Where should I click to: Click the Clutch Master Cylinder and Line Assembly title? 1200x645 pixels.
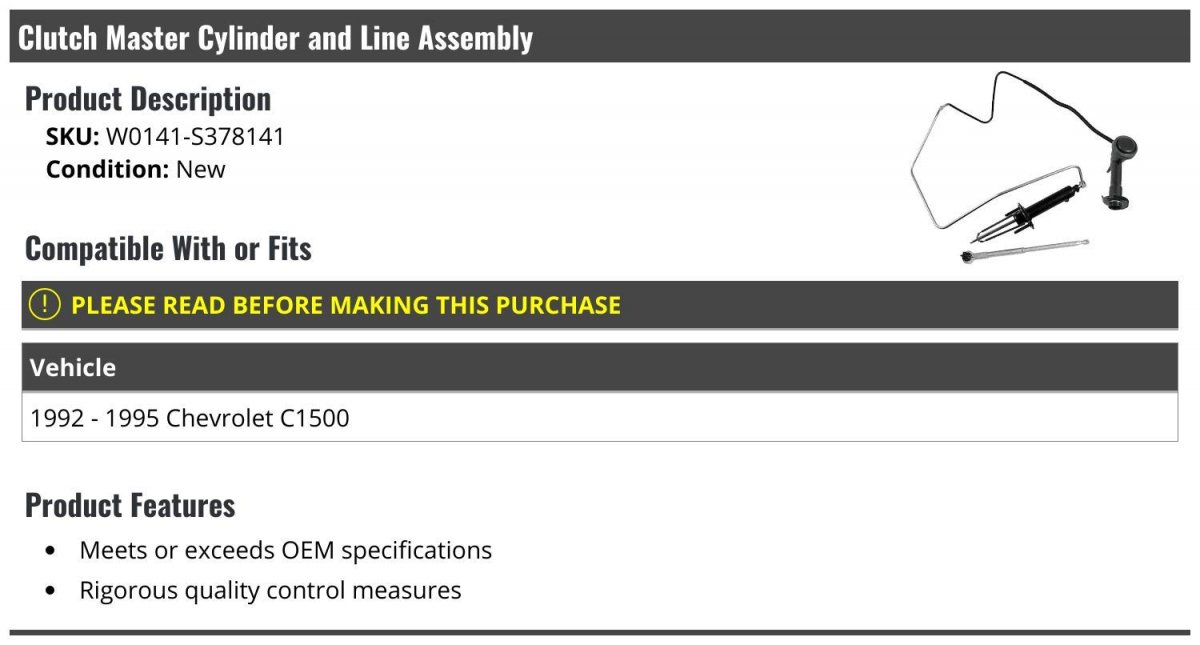point(275,38)
